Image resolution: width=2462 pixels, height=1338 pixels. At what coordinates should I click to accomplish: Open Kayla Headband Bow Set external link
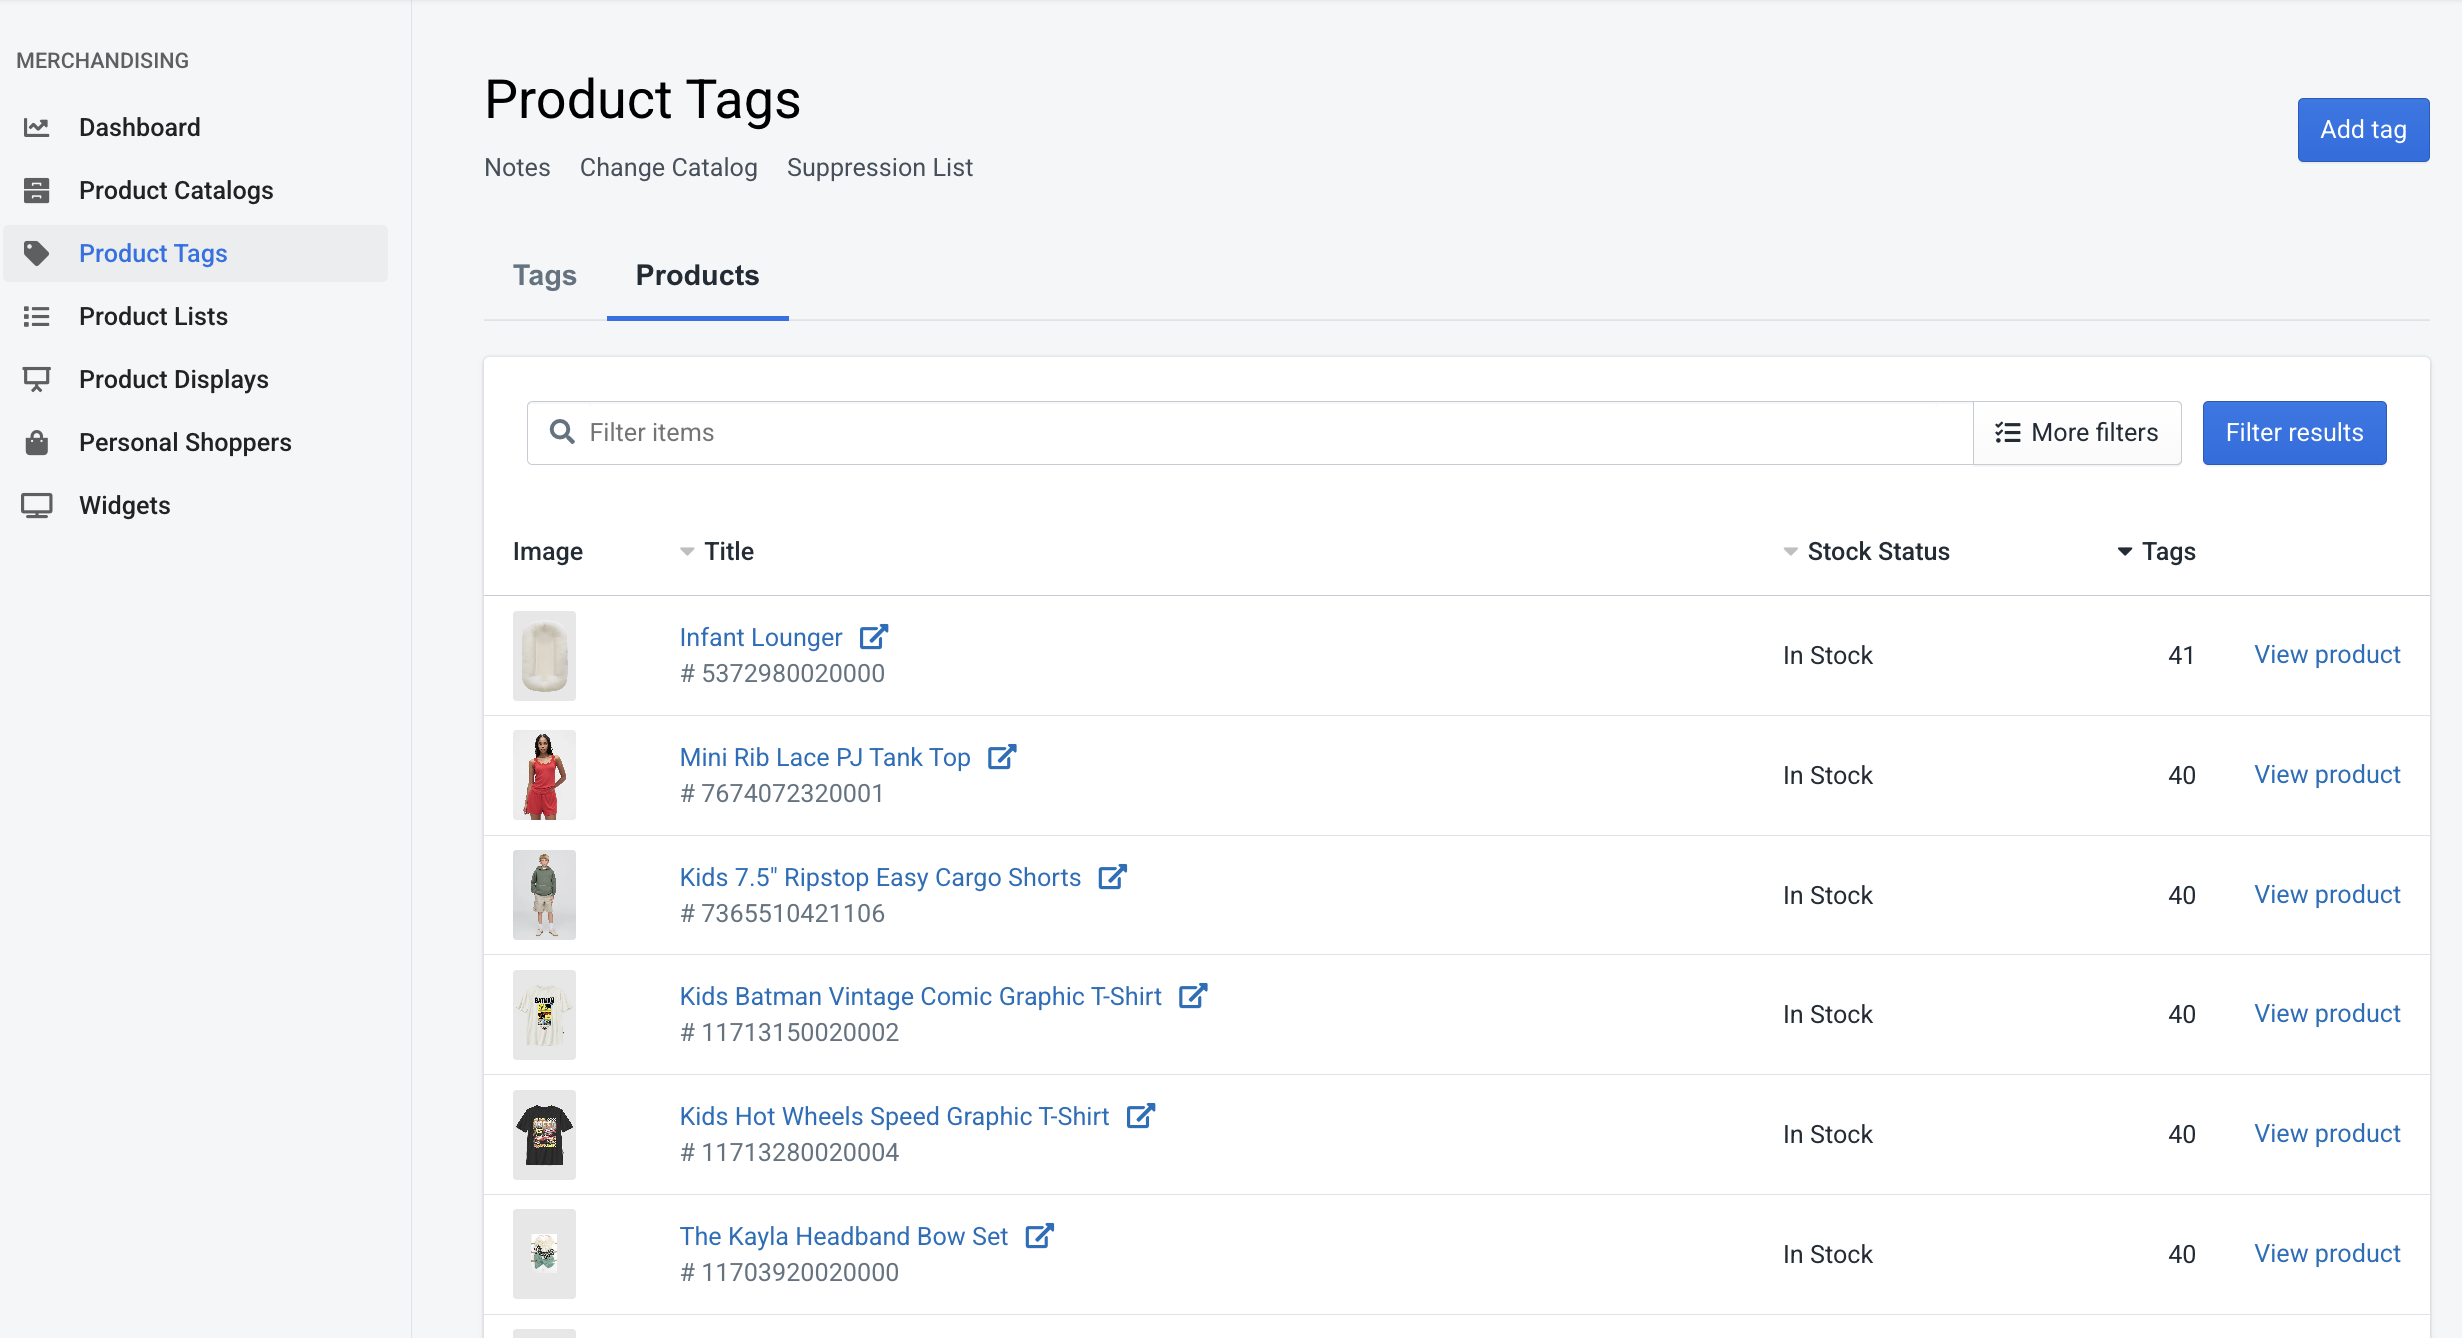[x=1040, y=1236]
